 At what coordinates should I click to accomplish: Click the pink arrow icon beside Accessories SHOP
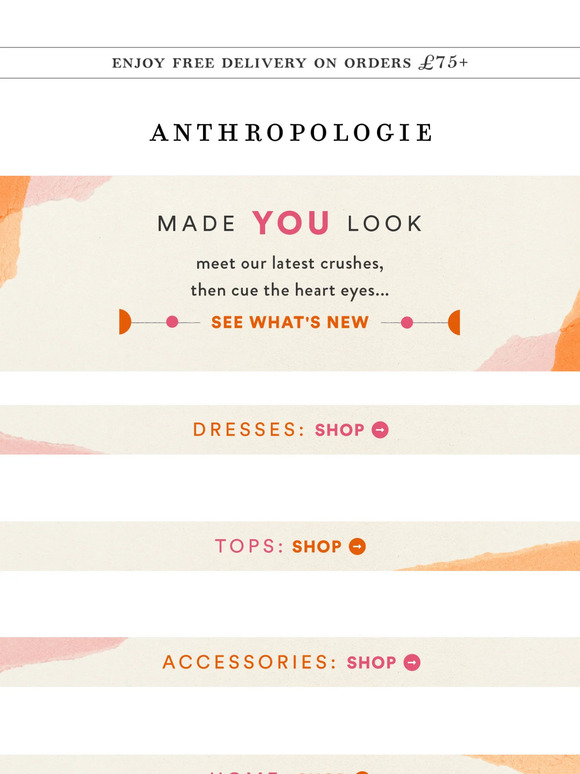(x=412, y=662)
